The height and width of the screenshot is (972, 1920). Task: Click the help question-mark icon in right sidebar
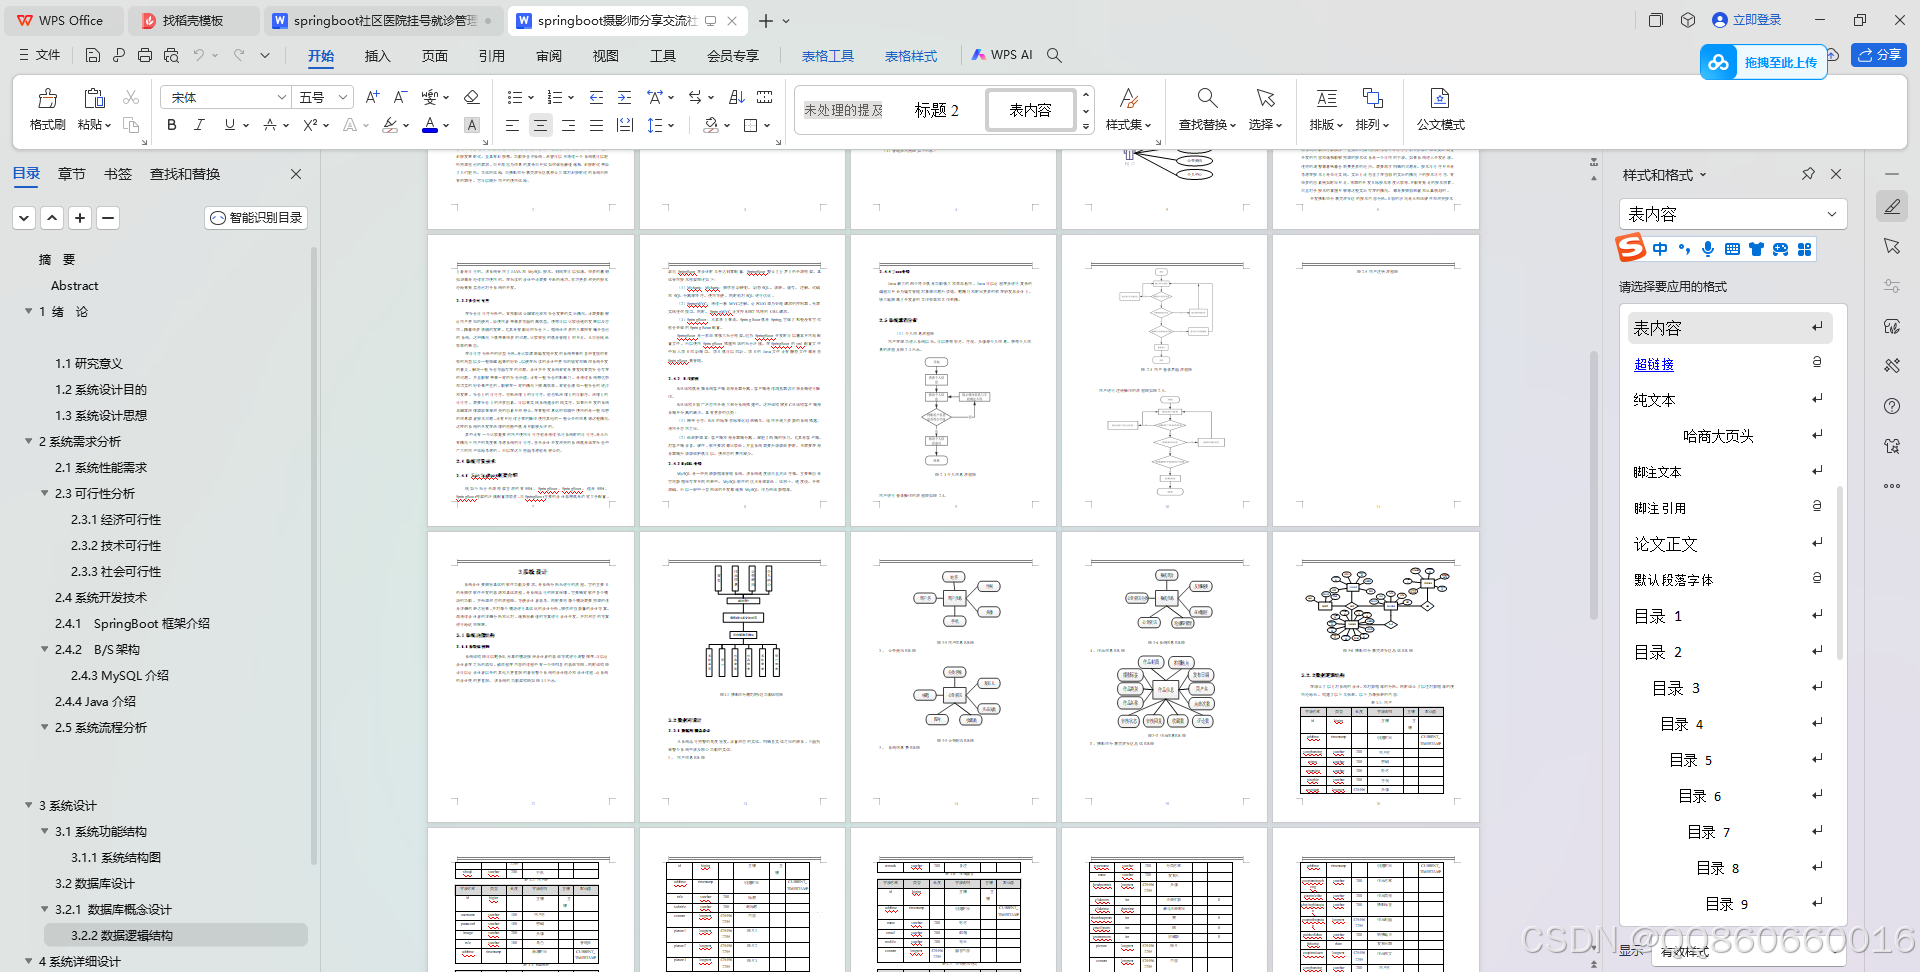(1891, 406)
